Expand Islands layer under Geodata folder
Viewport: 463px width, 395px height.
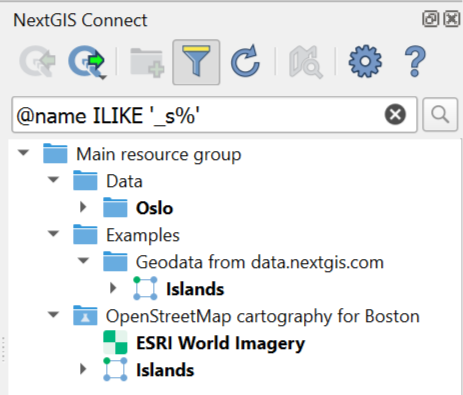tap(113, 288)
